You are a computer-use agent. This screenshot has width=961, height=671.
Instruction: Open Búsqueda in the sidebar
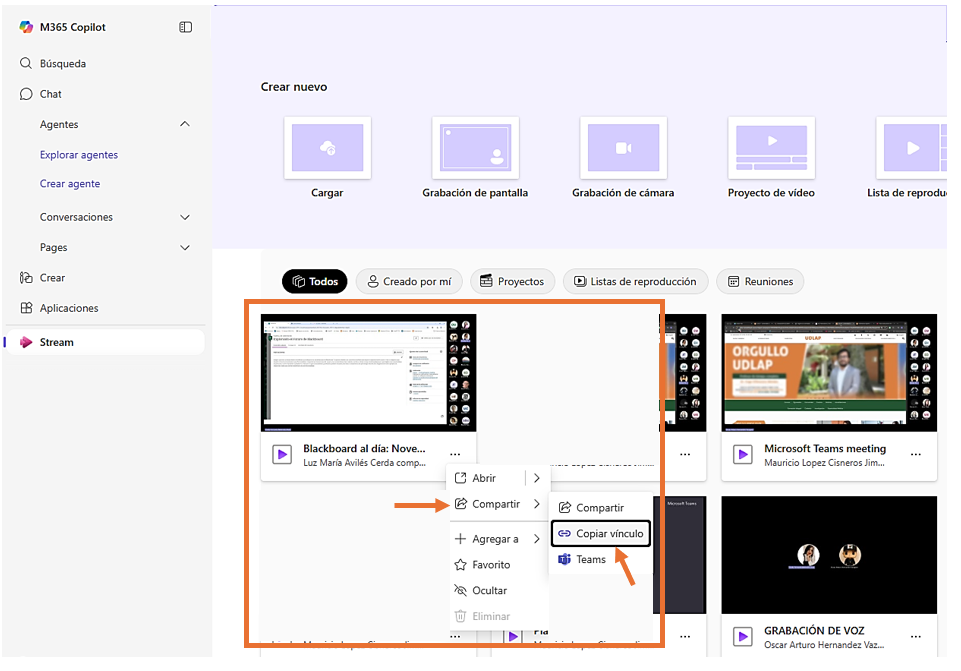coord(62,63)
